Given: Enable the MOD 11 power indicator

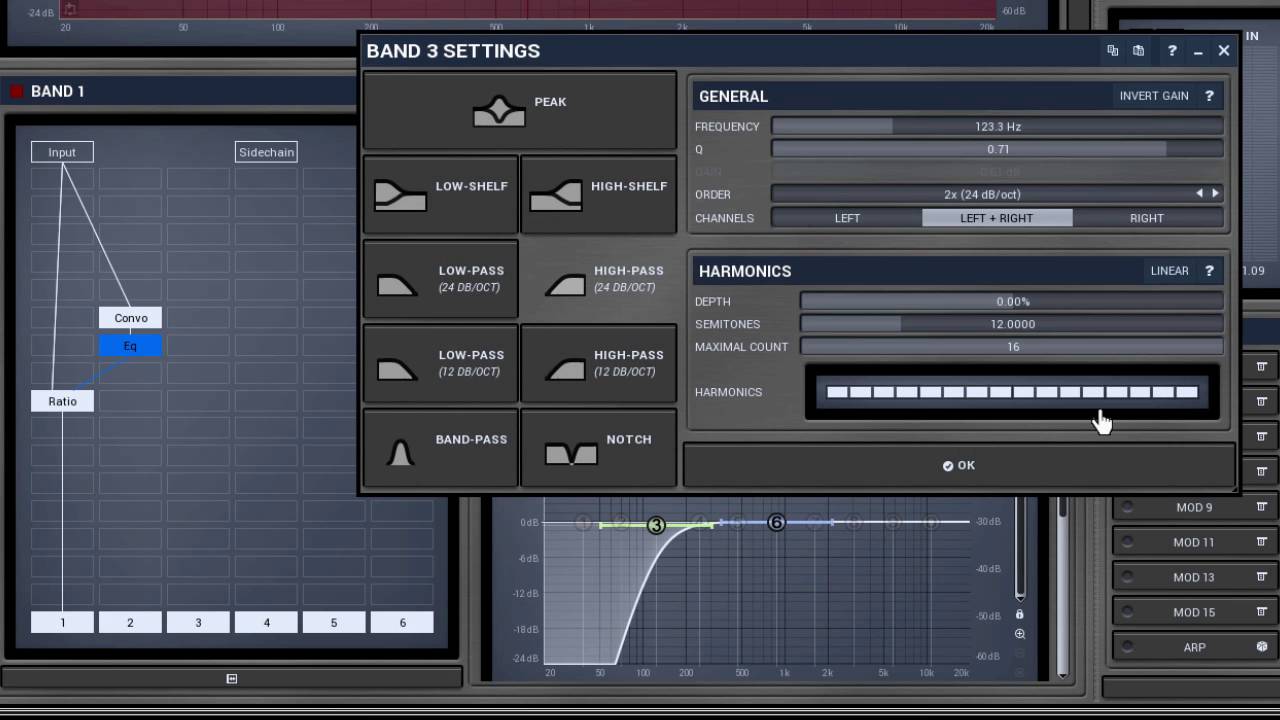Looking at the screenshot, I should pos(1127,542).
